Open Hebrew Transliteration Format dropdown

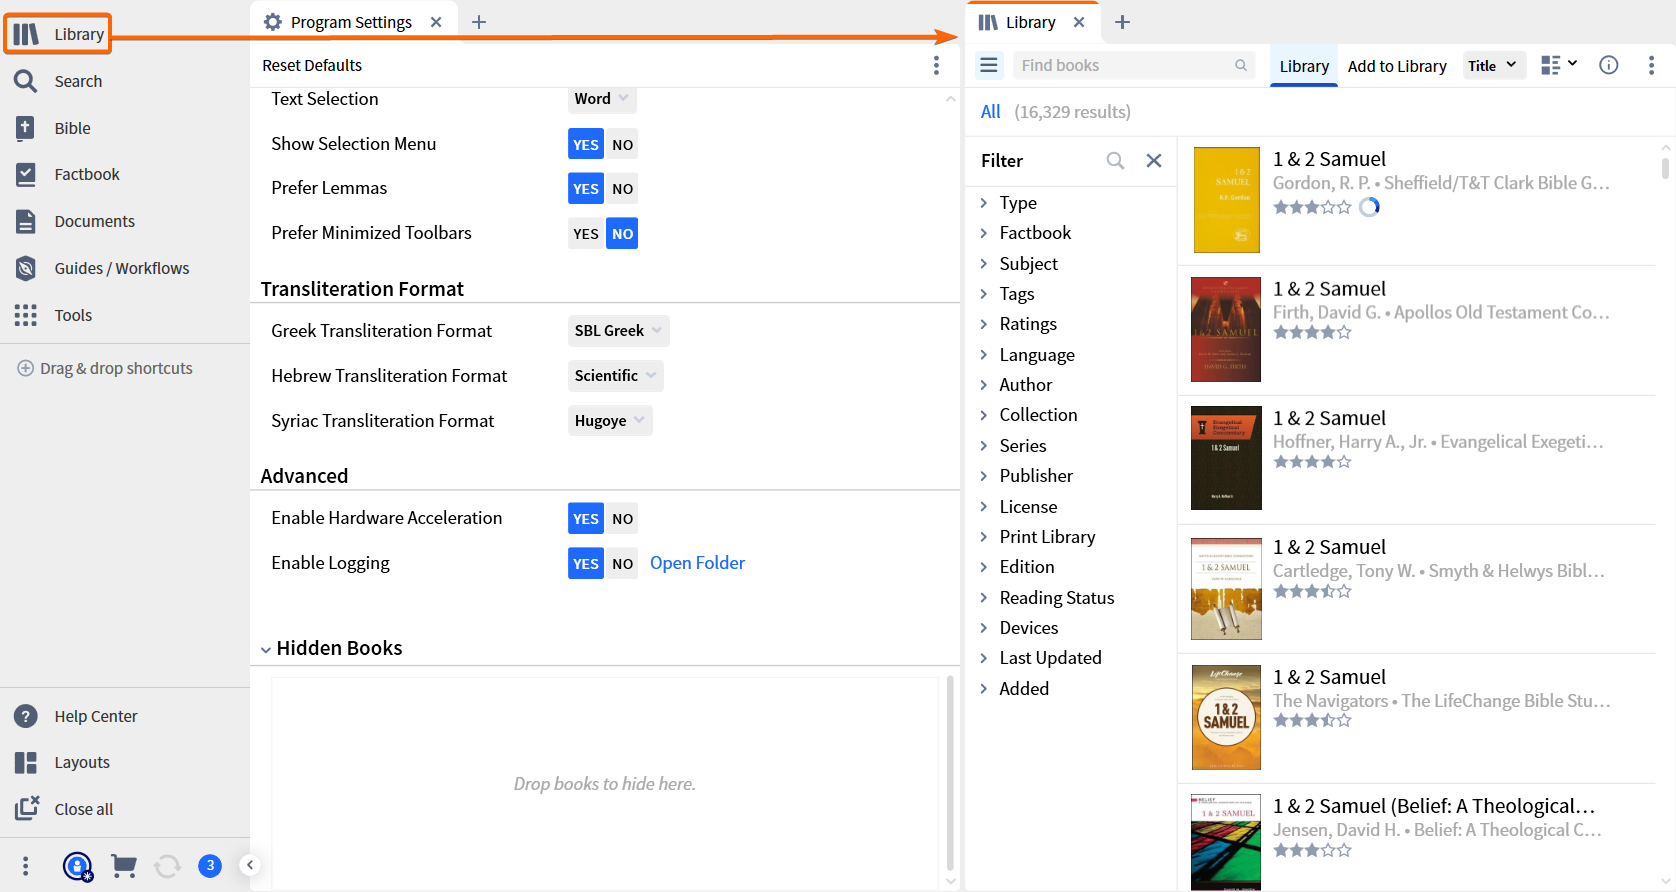click(x=615, y=376)
